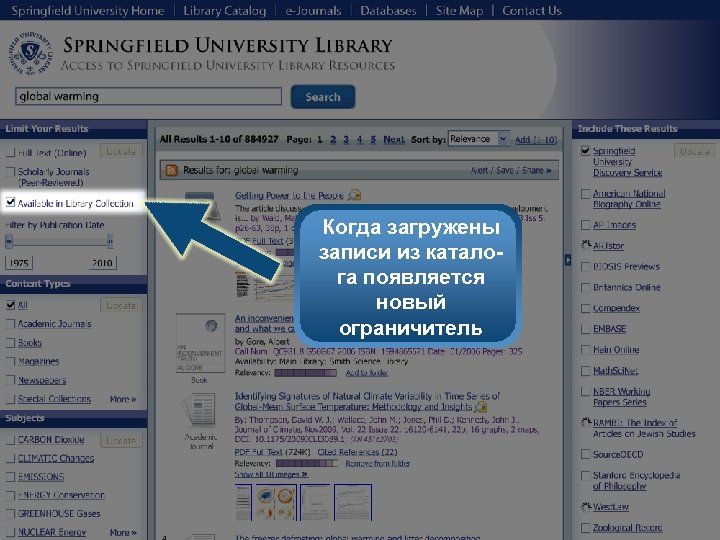This screenshot has height=540, width=720.
Task: Expand More content types
Action: click(x=123, y=399)
